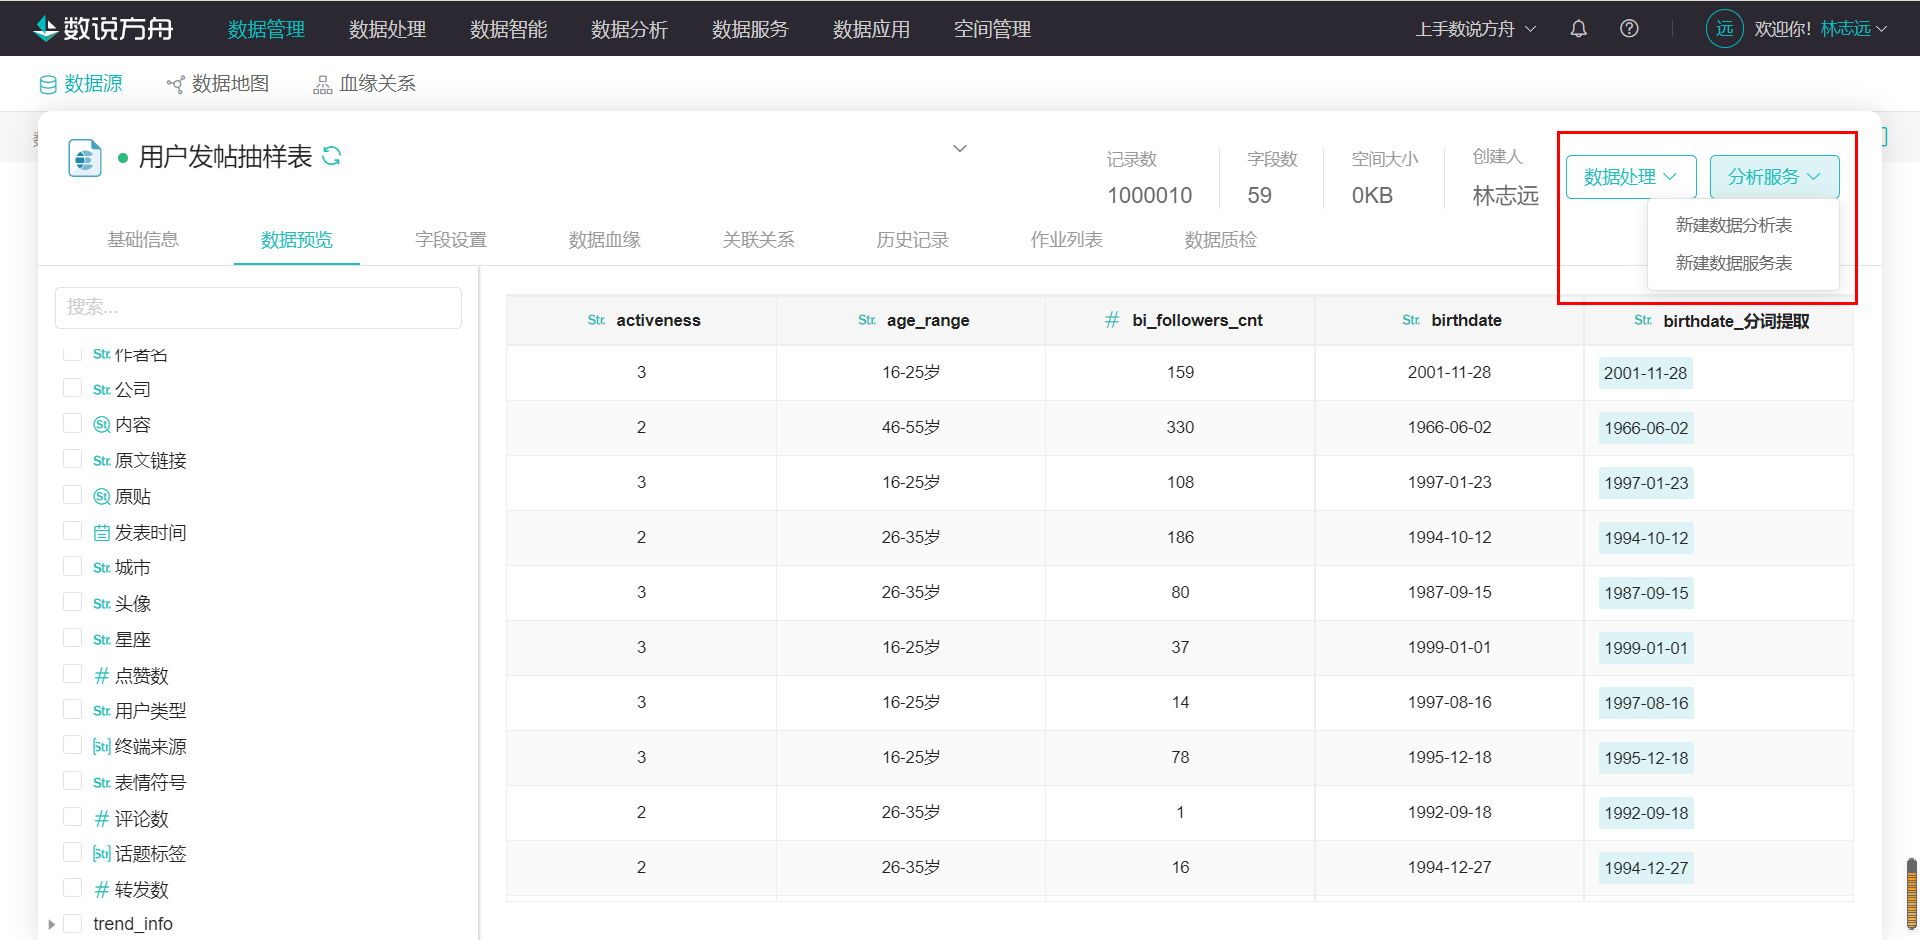Click the Str type icon of activeness column
Screen dimensions: 1920x940
[596, 320]
